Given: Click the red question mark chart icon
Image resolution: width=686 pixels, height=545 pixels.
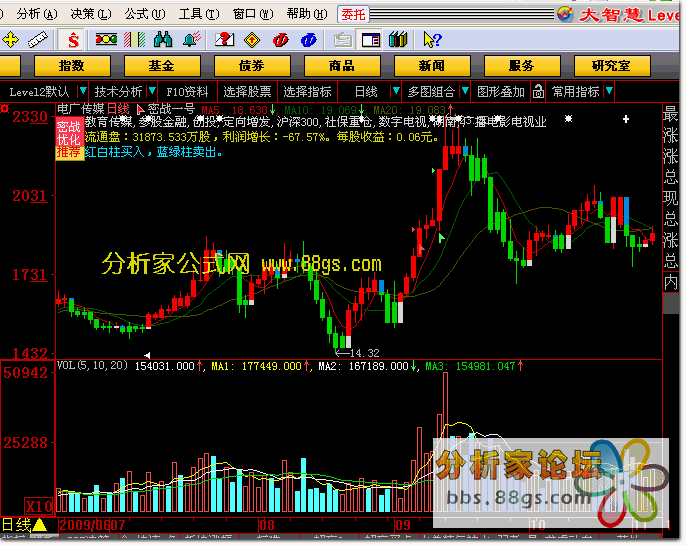Looking at the screenshot, I should pos(224,40).
